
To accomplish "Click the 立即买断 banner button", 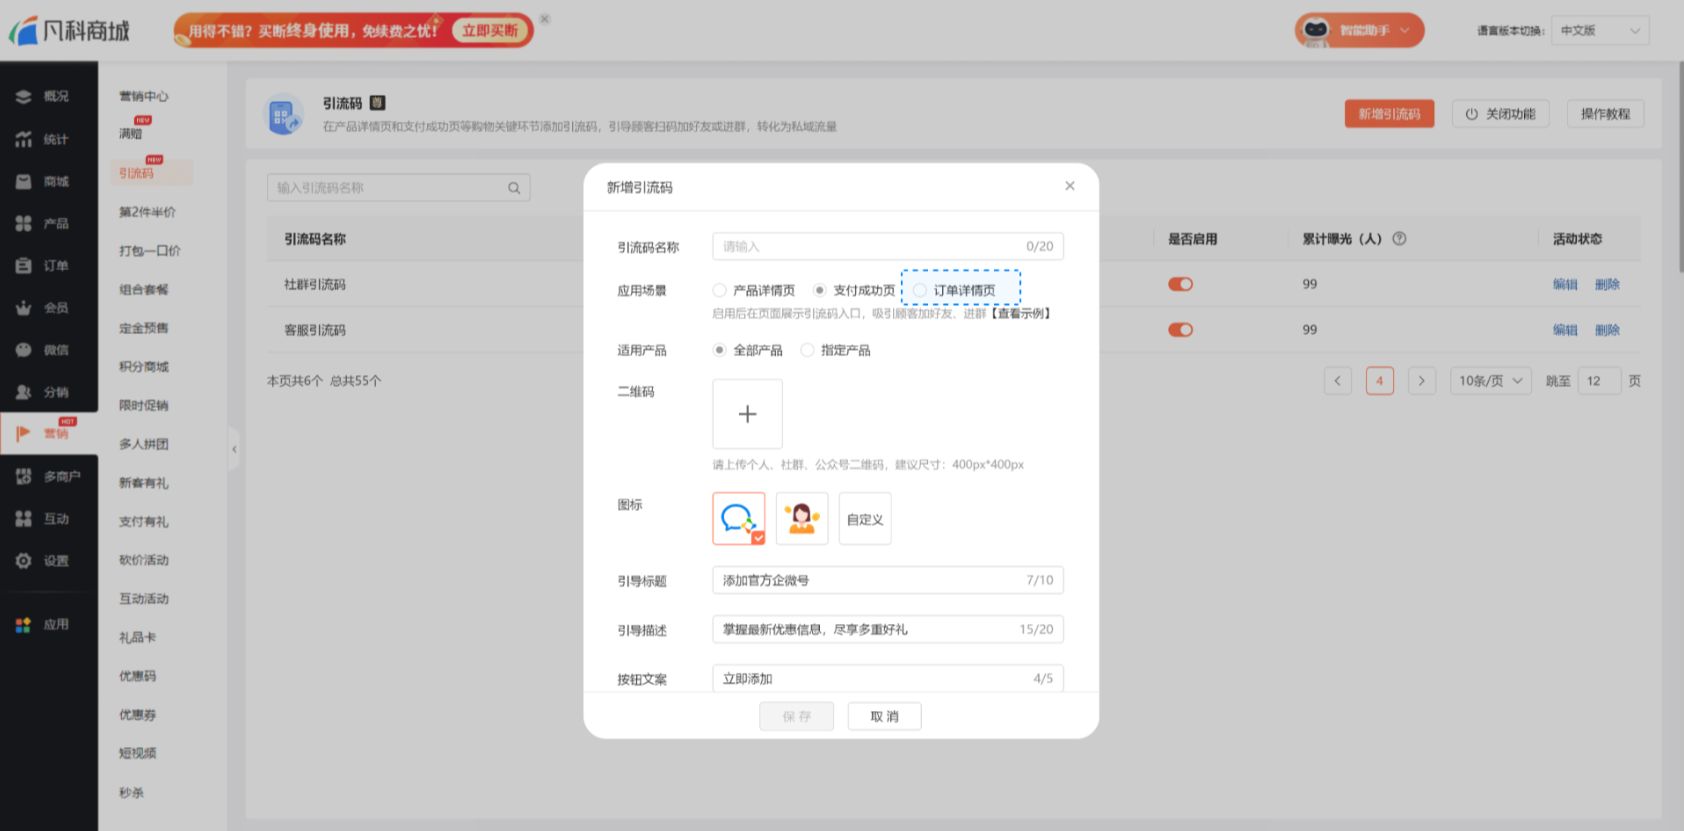I will [490, 30].
